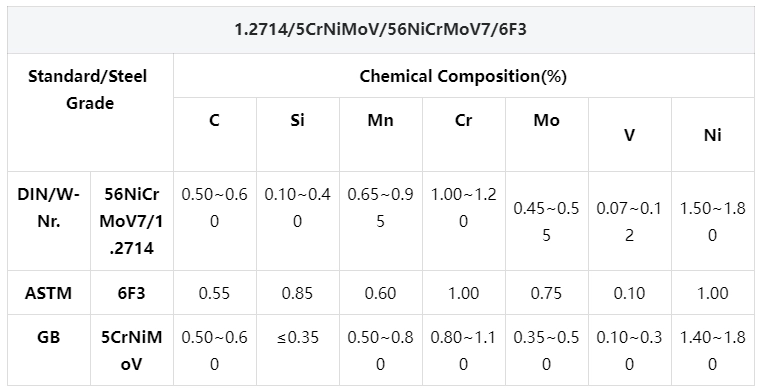
Task: Select the Standard/Steel Grade header cell
Action: point(88,90)
